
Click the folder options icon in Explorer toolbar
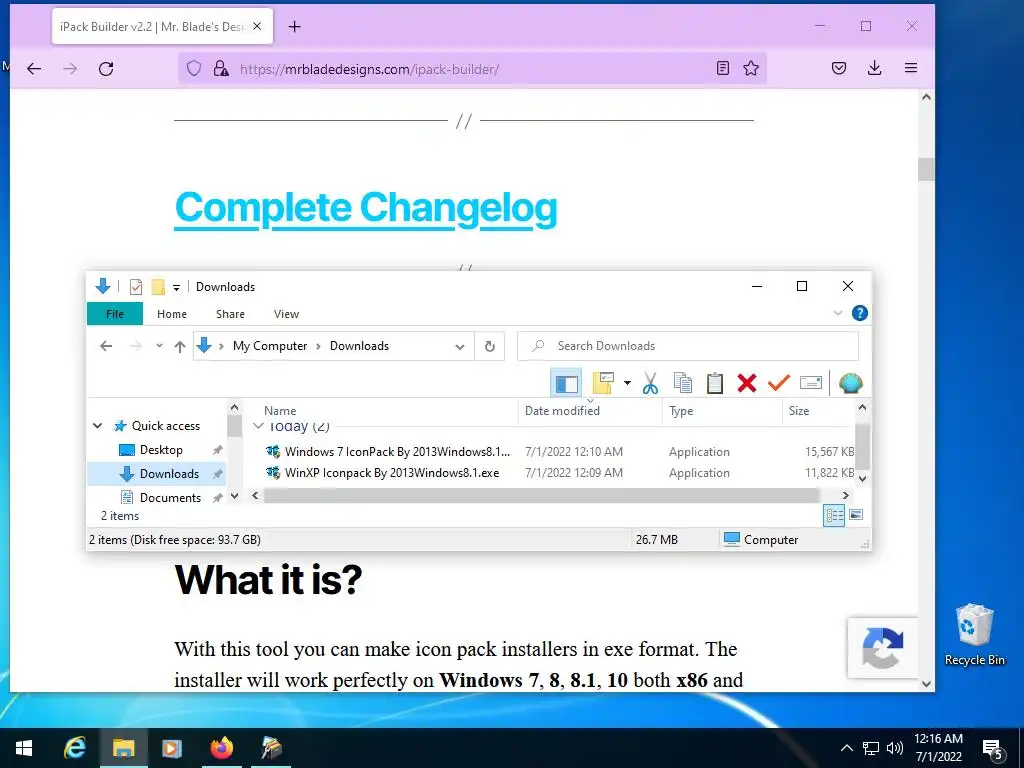603,383
